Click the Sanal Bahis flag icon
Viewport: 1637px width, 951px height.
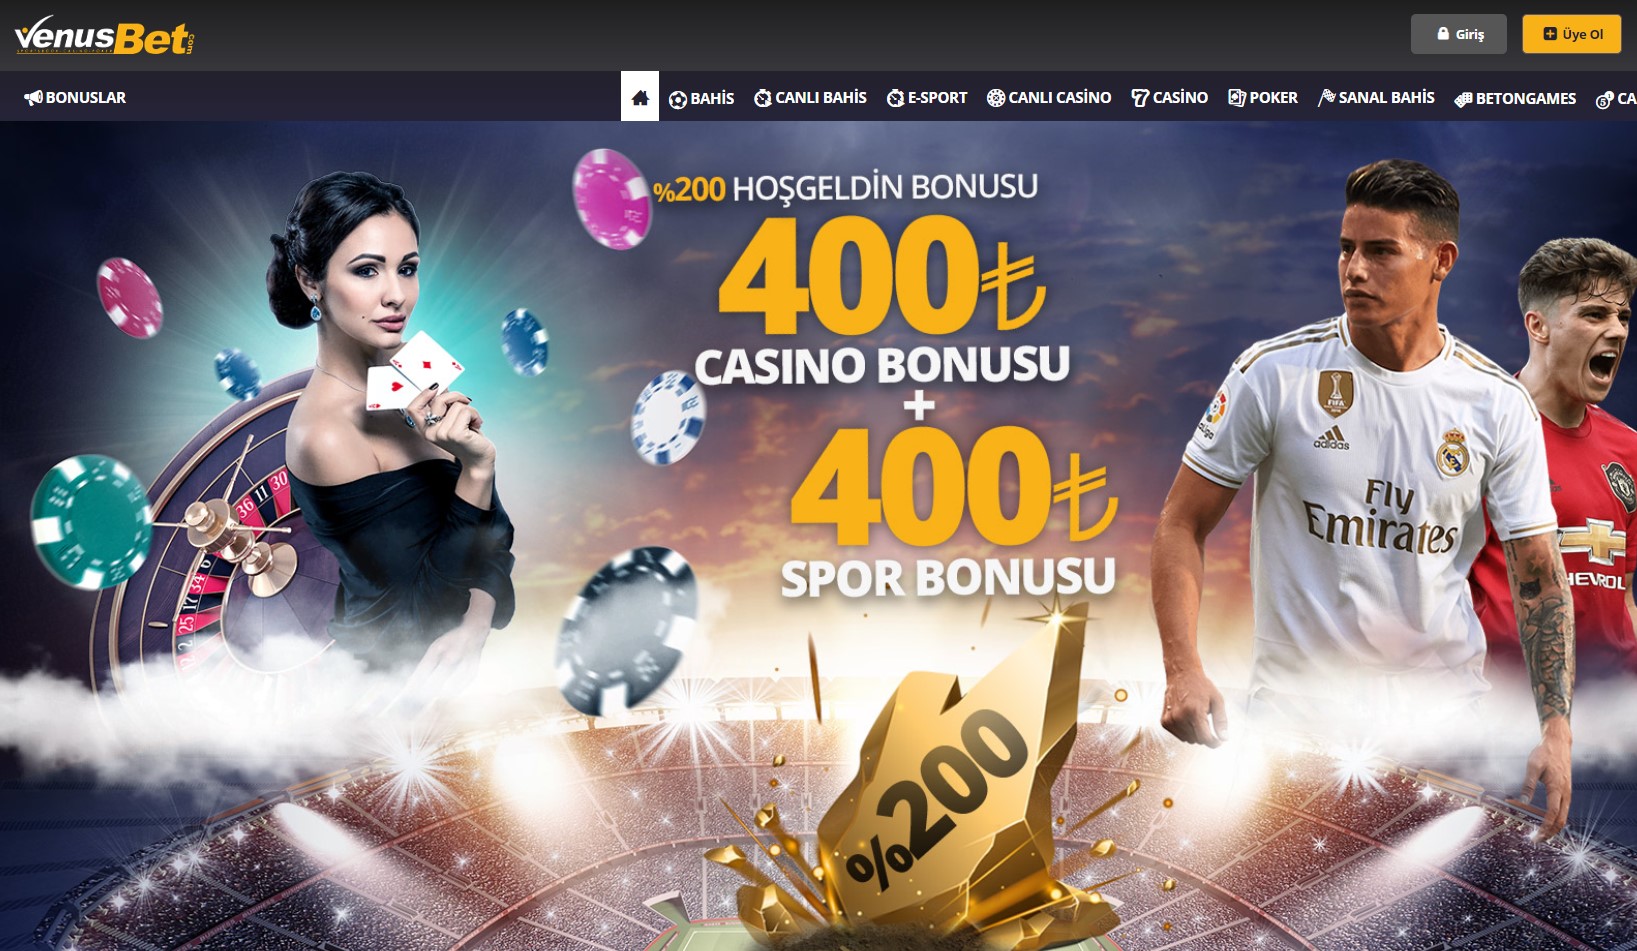(x=1326, y=98)
